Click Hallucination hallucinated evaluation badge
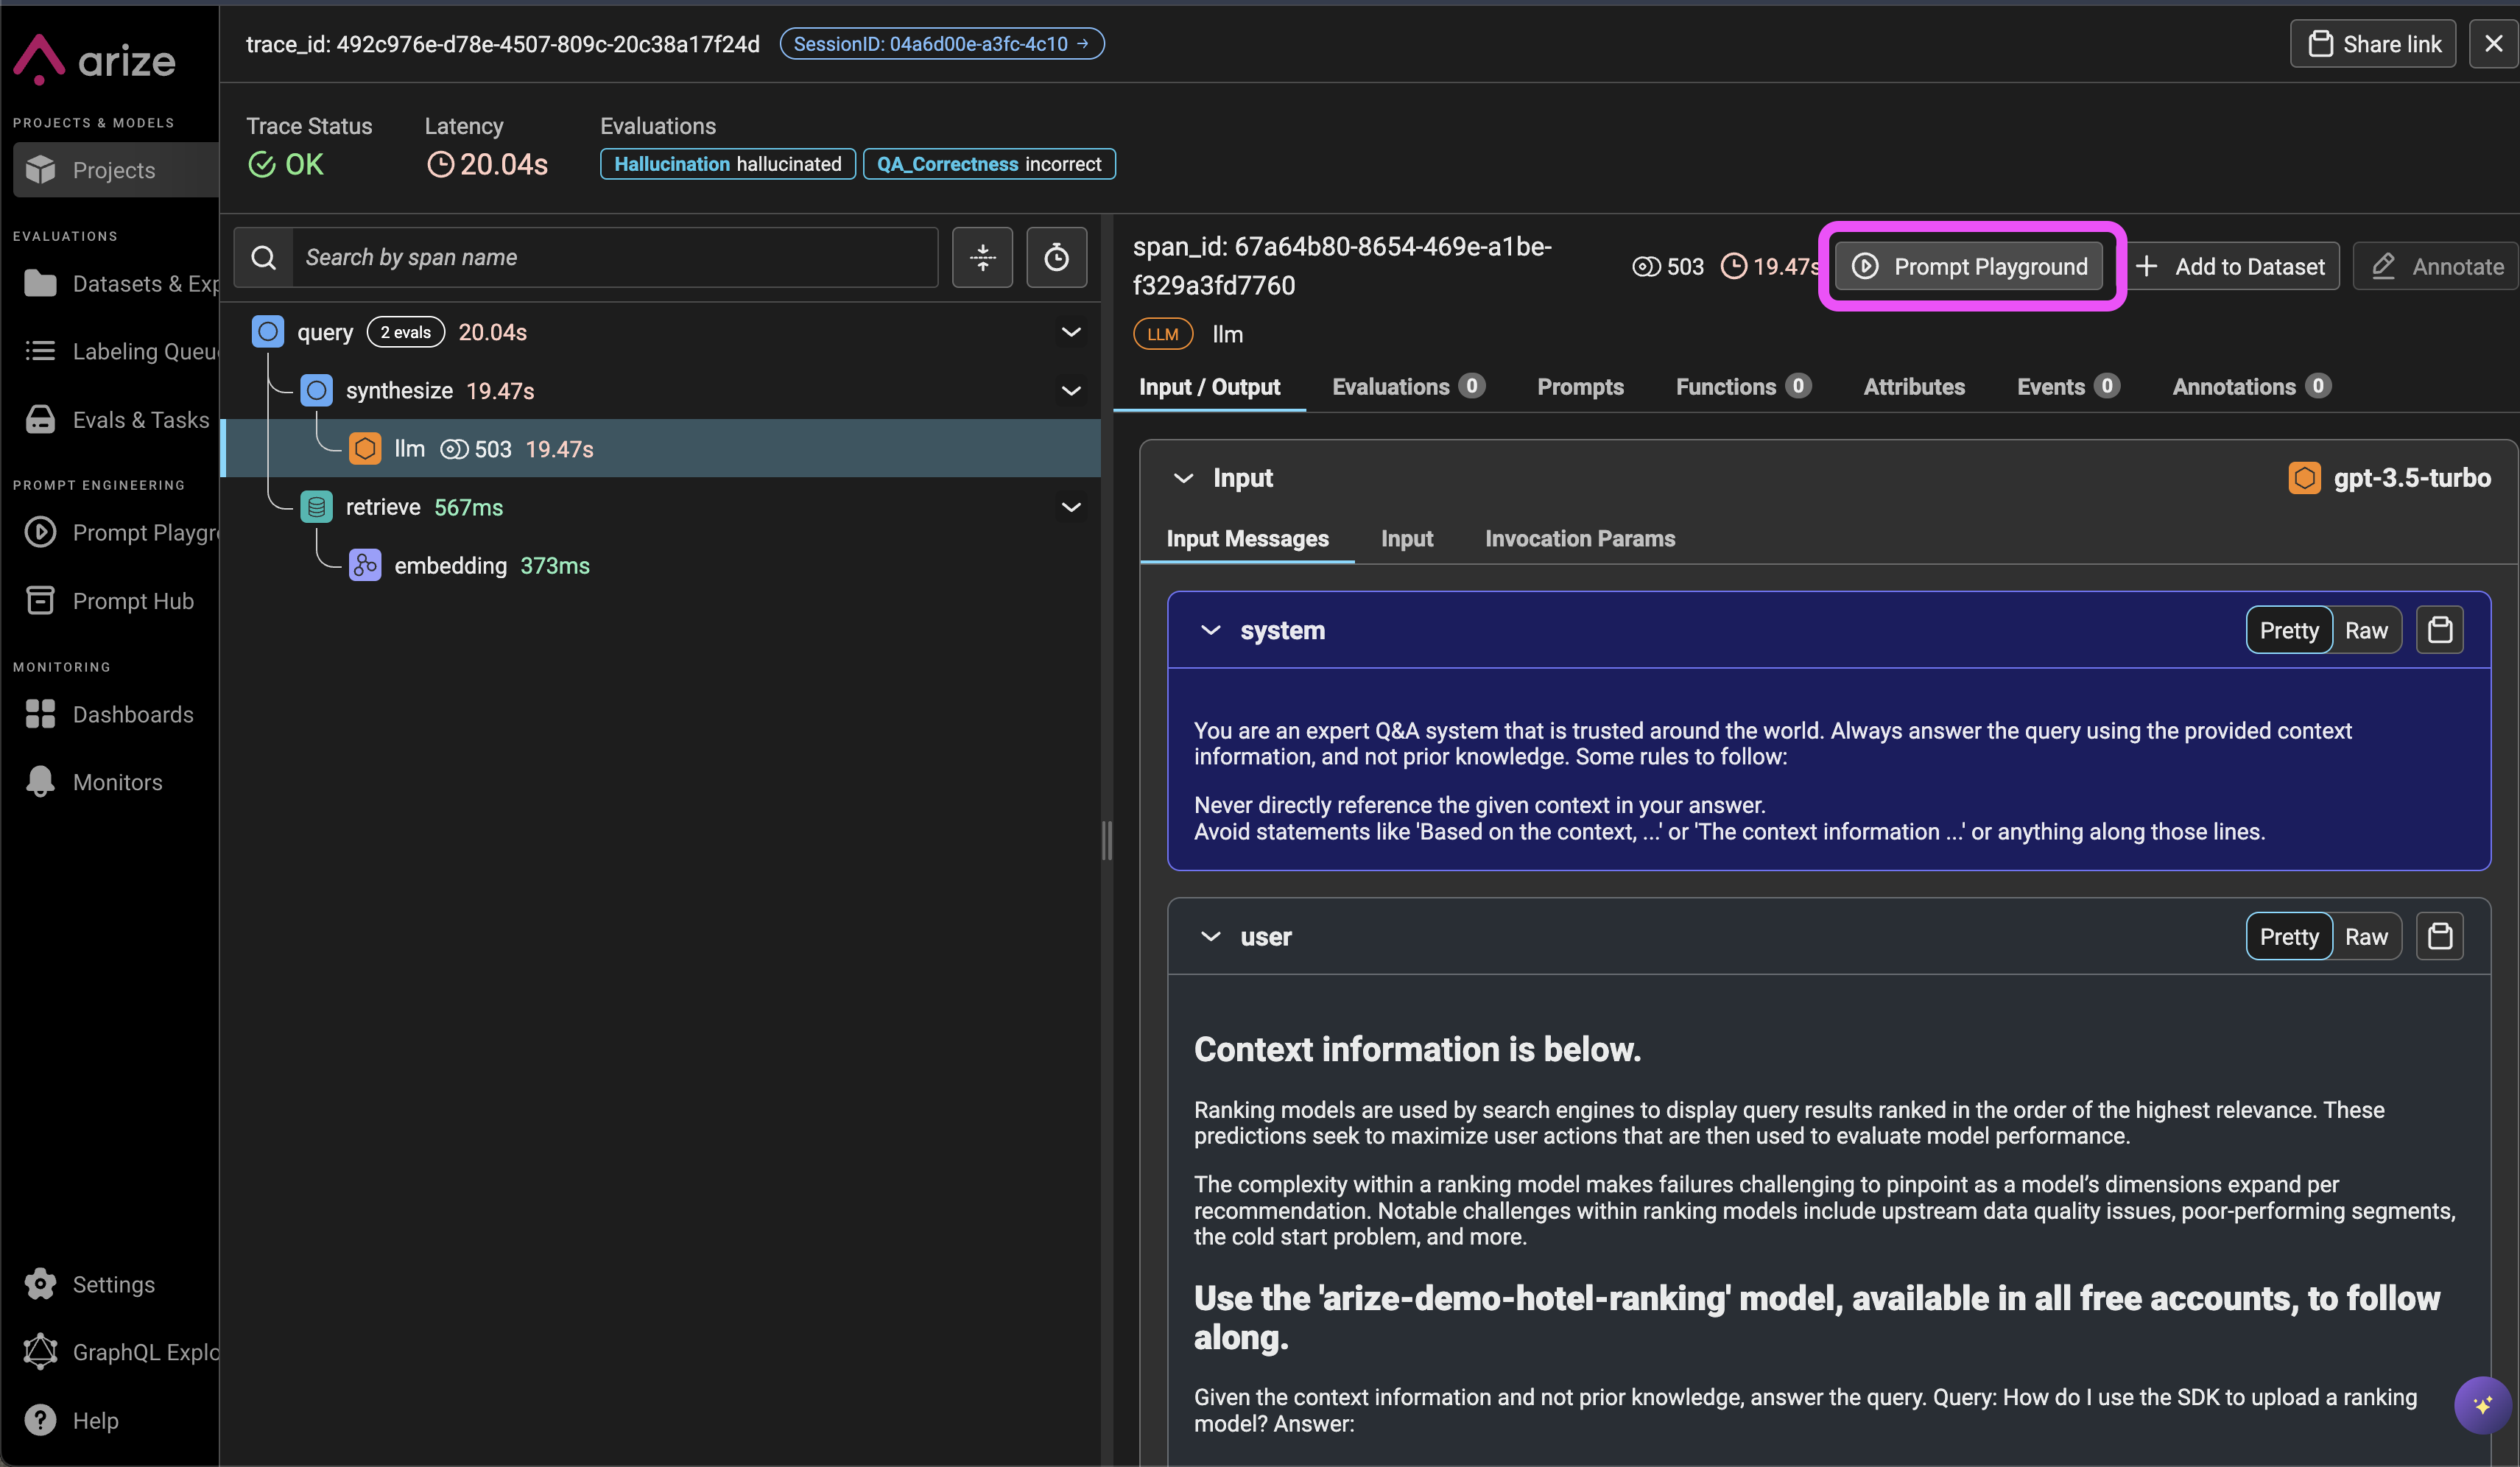2520x1467 pixels. (x=727, y=164)
